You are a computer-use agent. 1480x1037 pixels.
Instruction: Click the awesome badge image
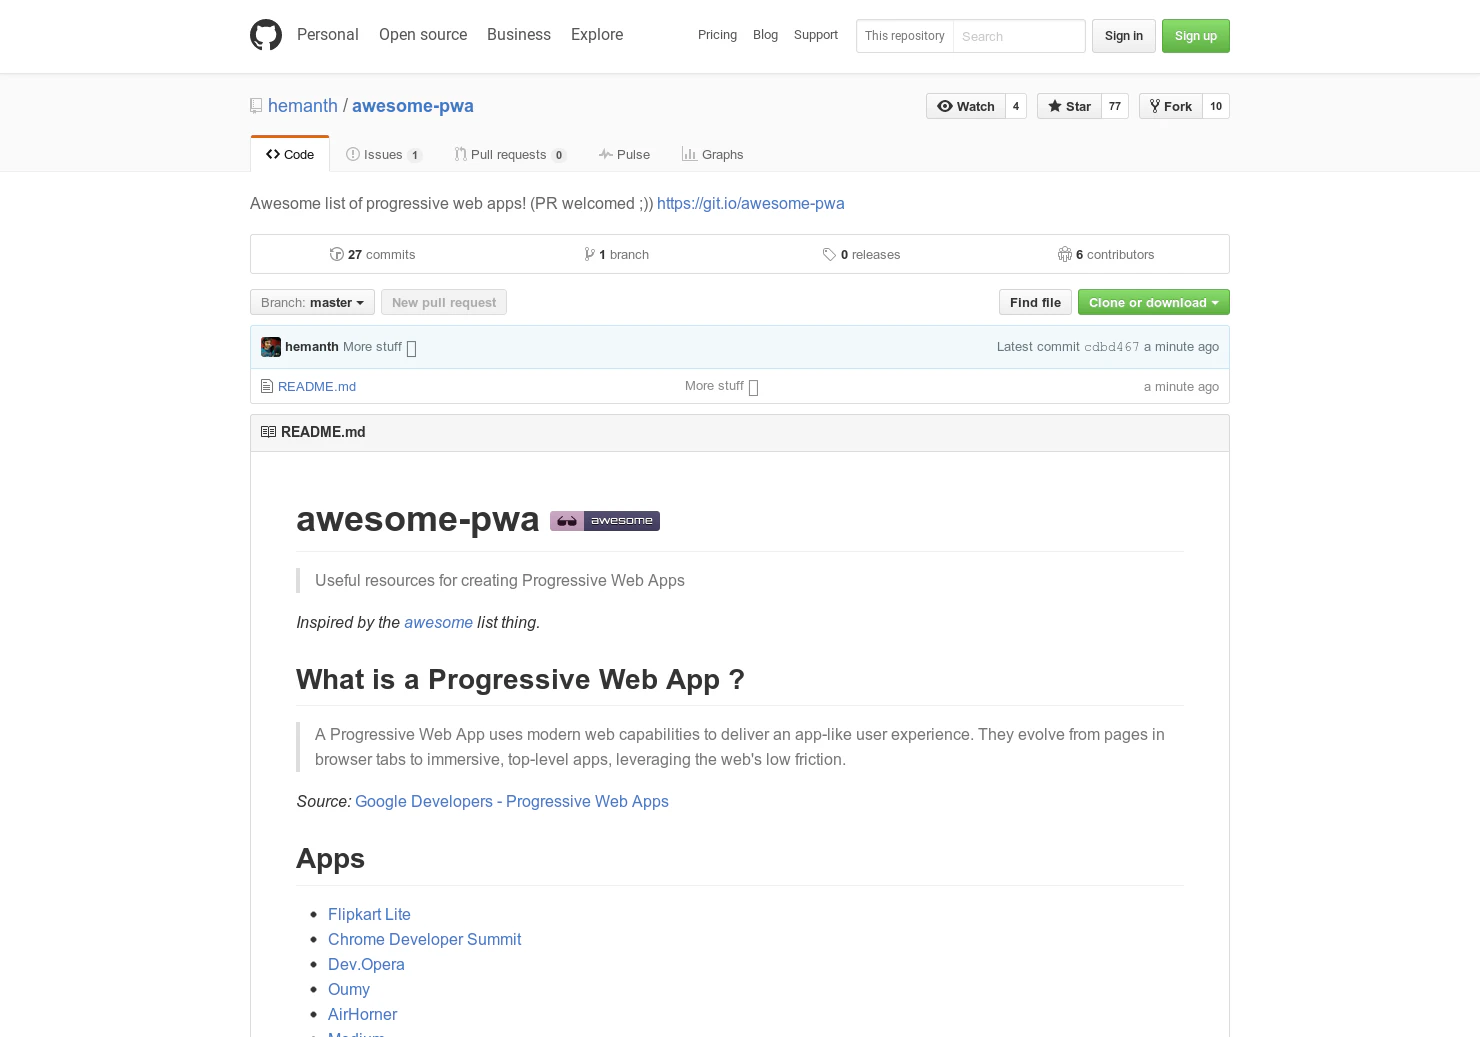(x=604, y=520)
